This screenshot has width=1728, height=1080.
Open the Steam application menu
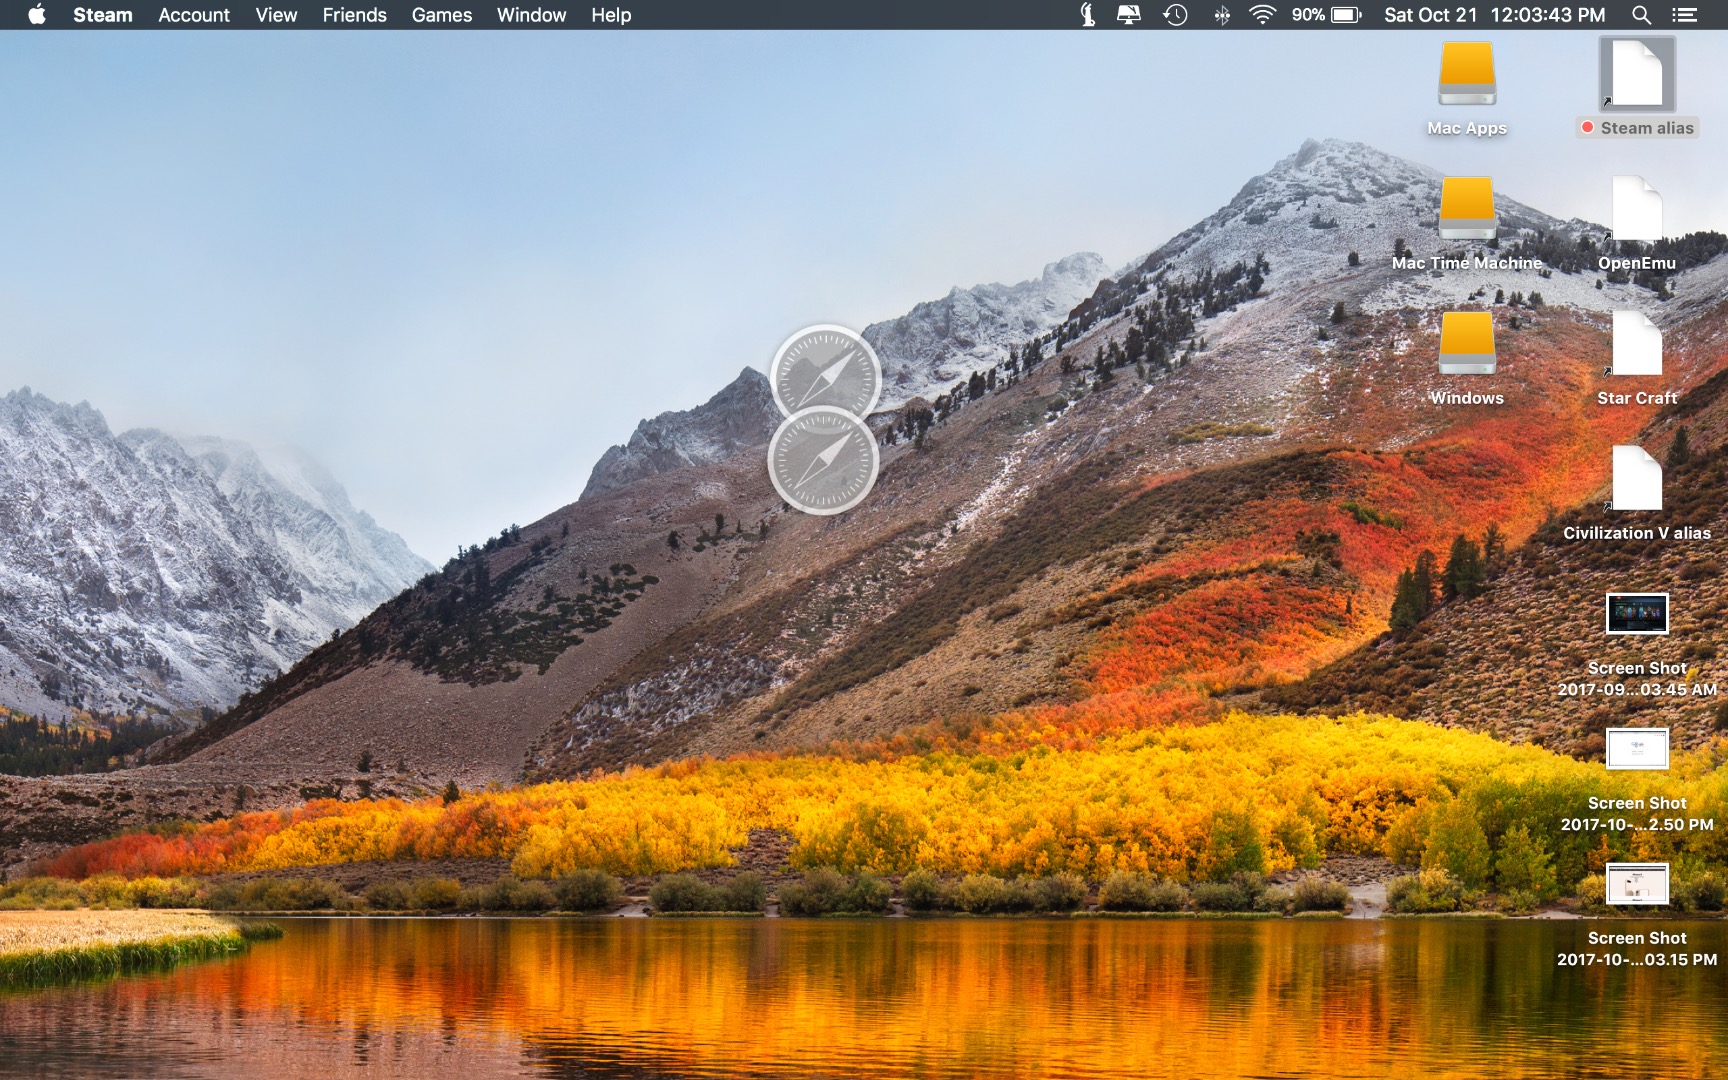[x=103, y=15]
